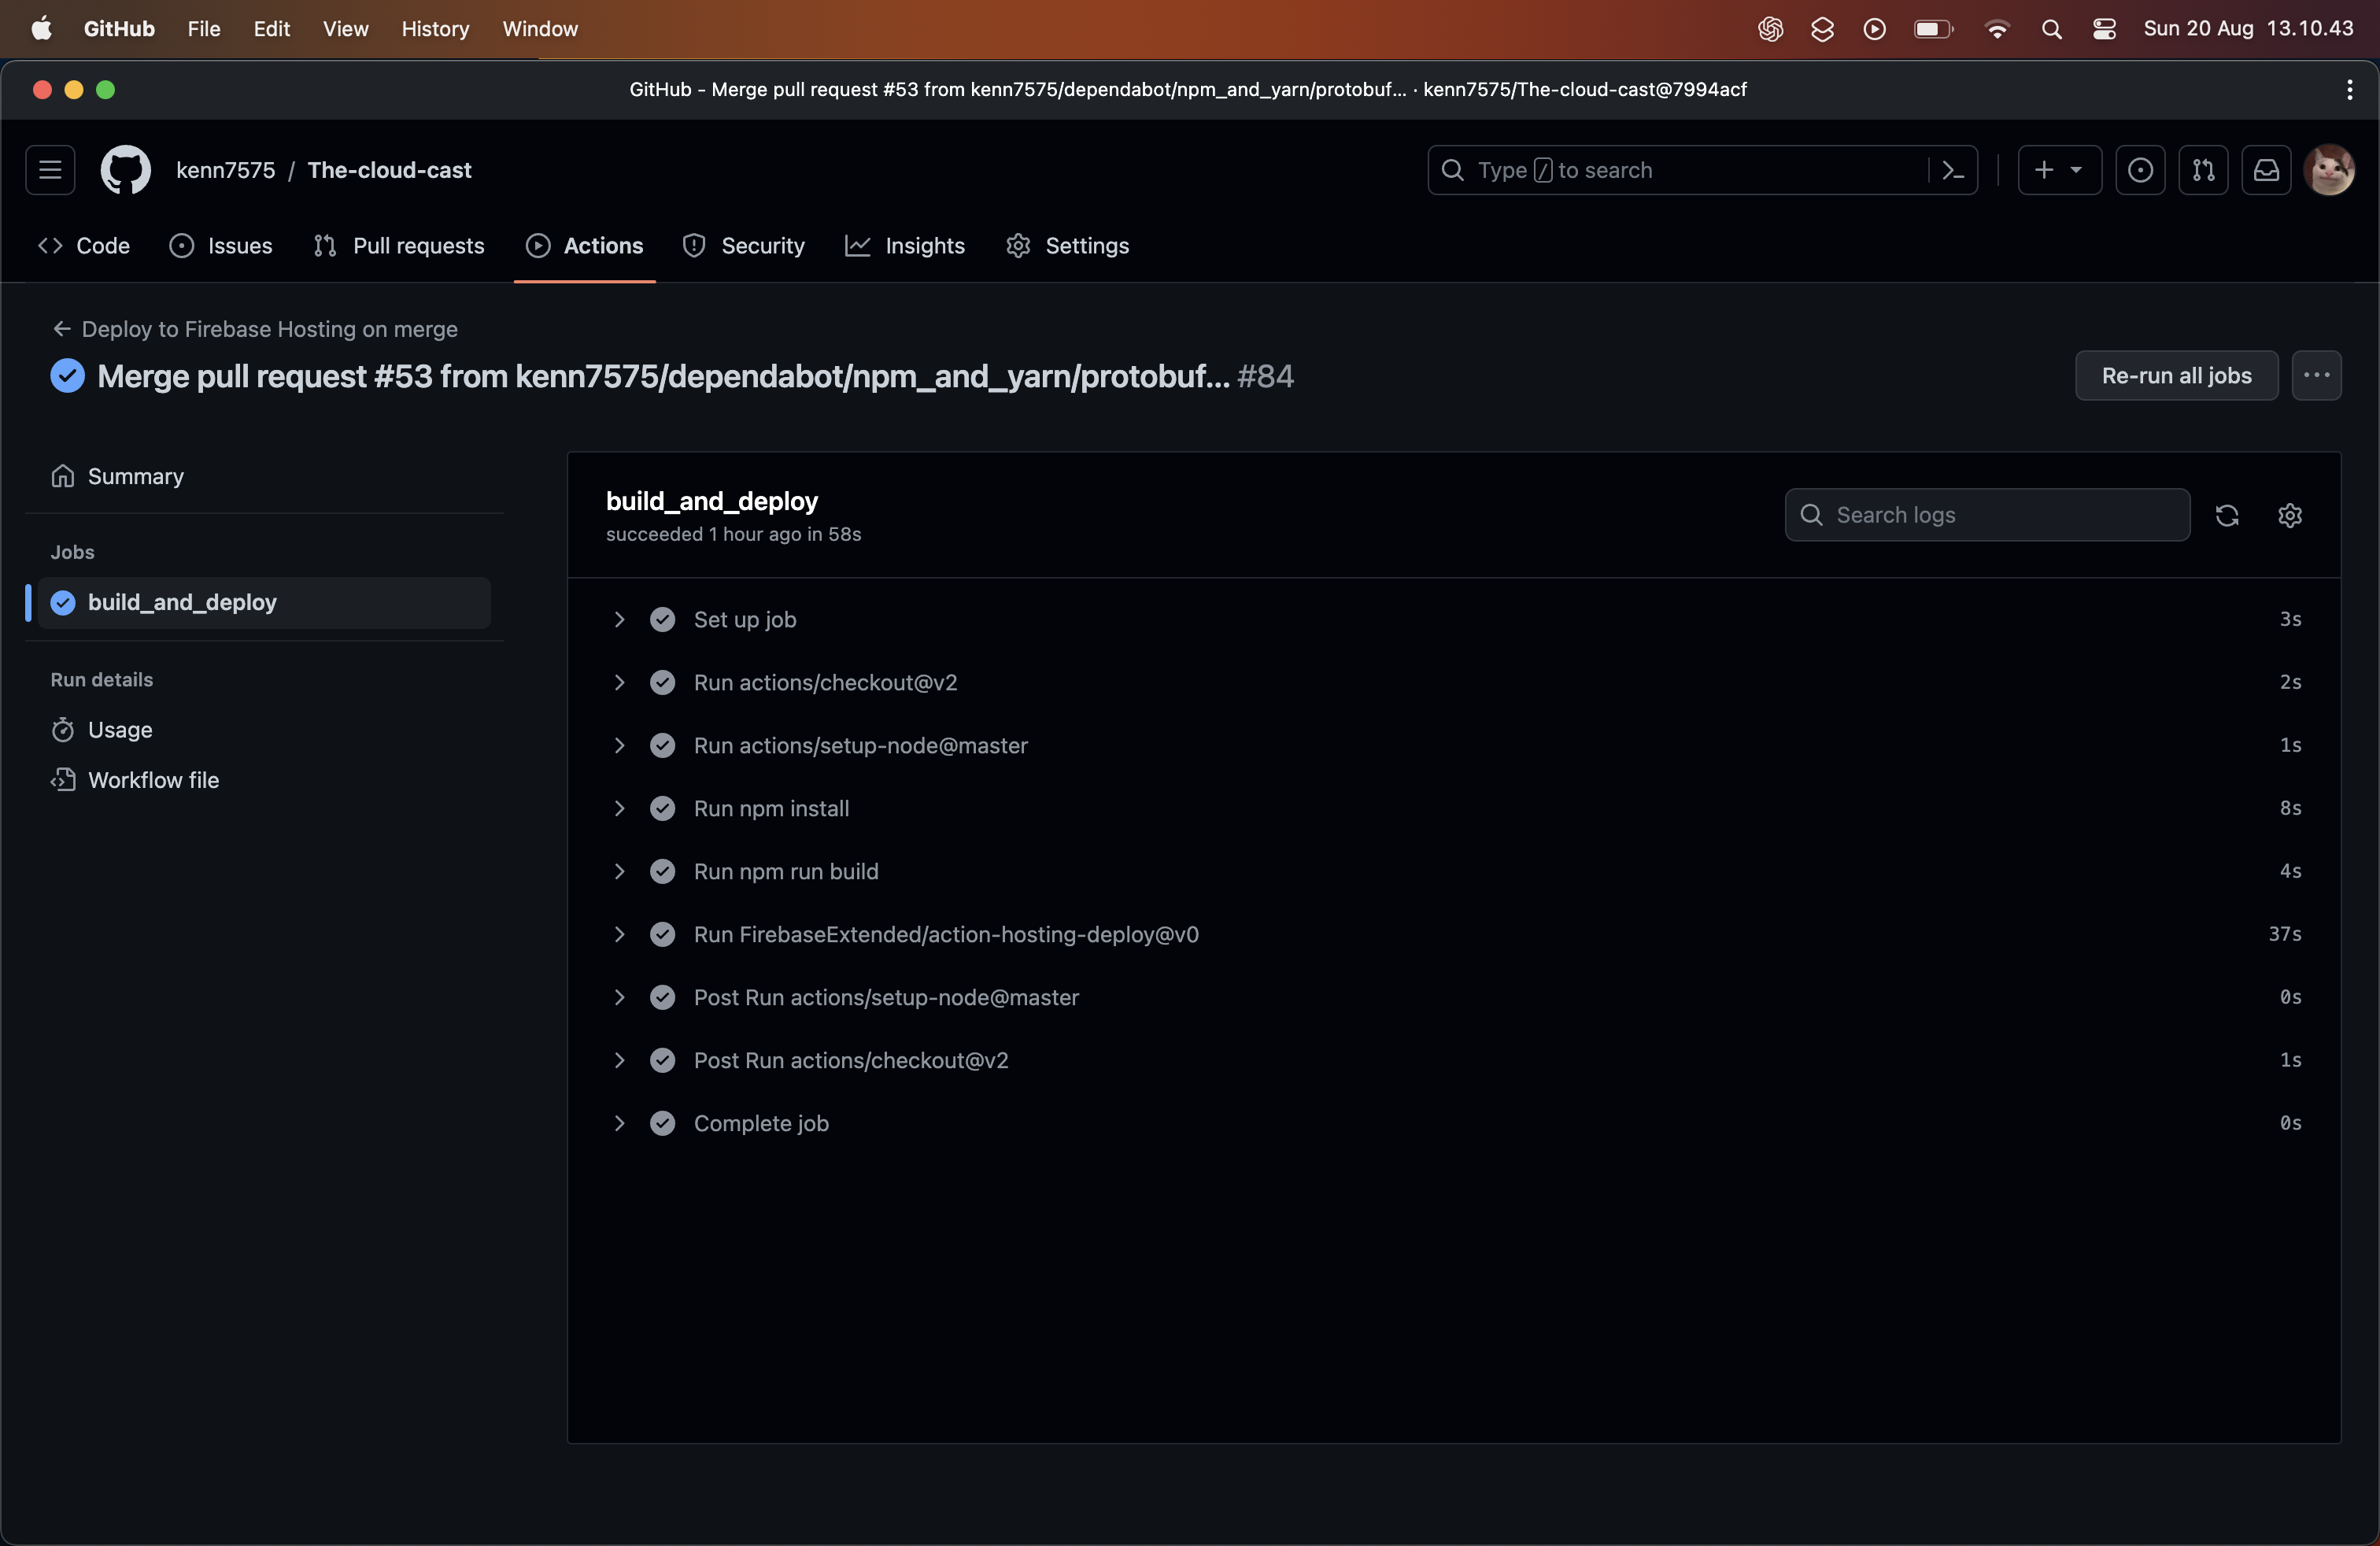This screenshot has width=2380, height=1546.
Task: Open the three-dot run options menu
Action: (x=2317, y=376)
